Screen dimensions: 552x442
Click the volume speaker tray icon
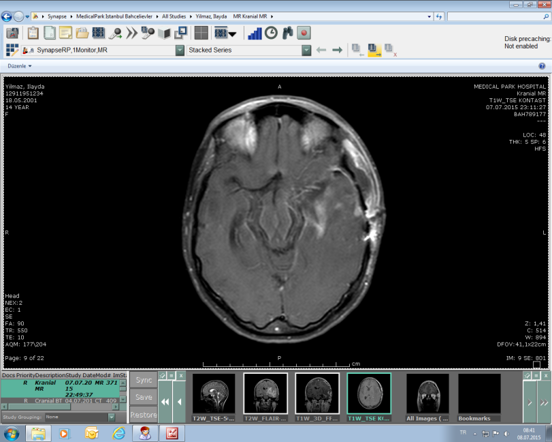tap(506, 434)
